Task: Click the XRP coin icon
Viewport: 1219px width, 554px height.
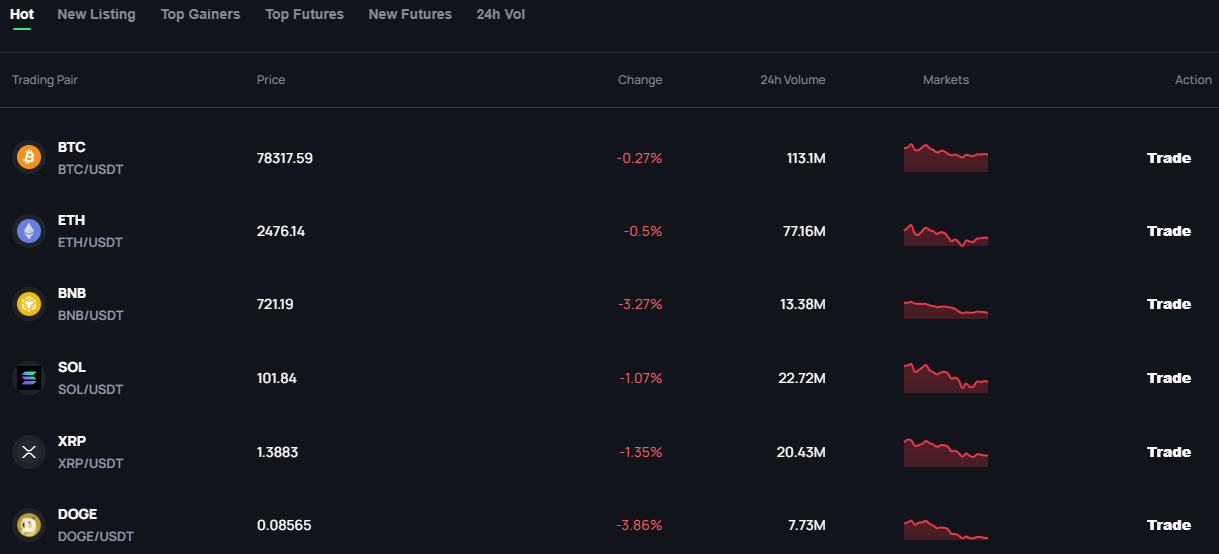Action: [x=29, y=452]
